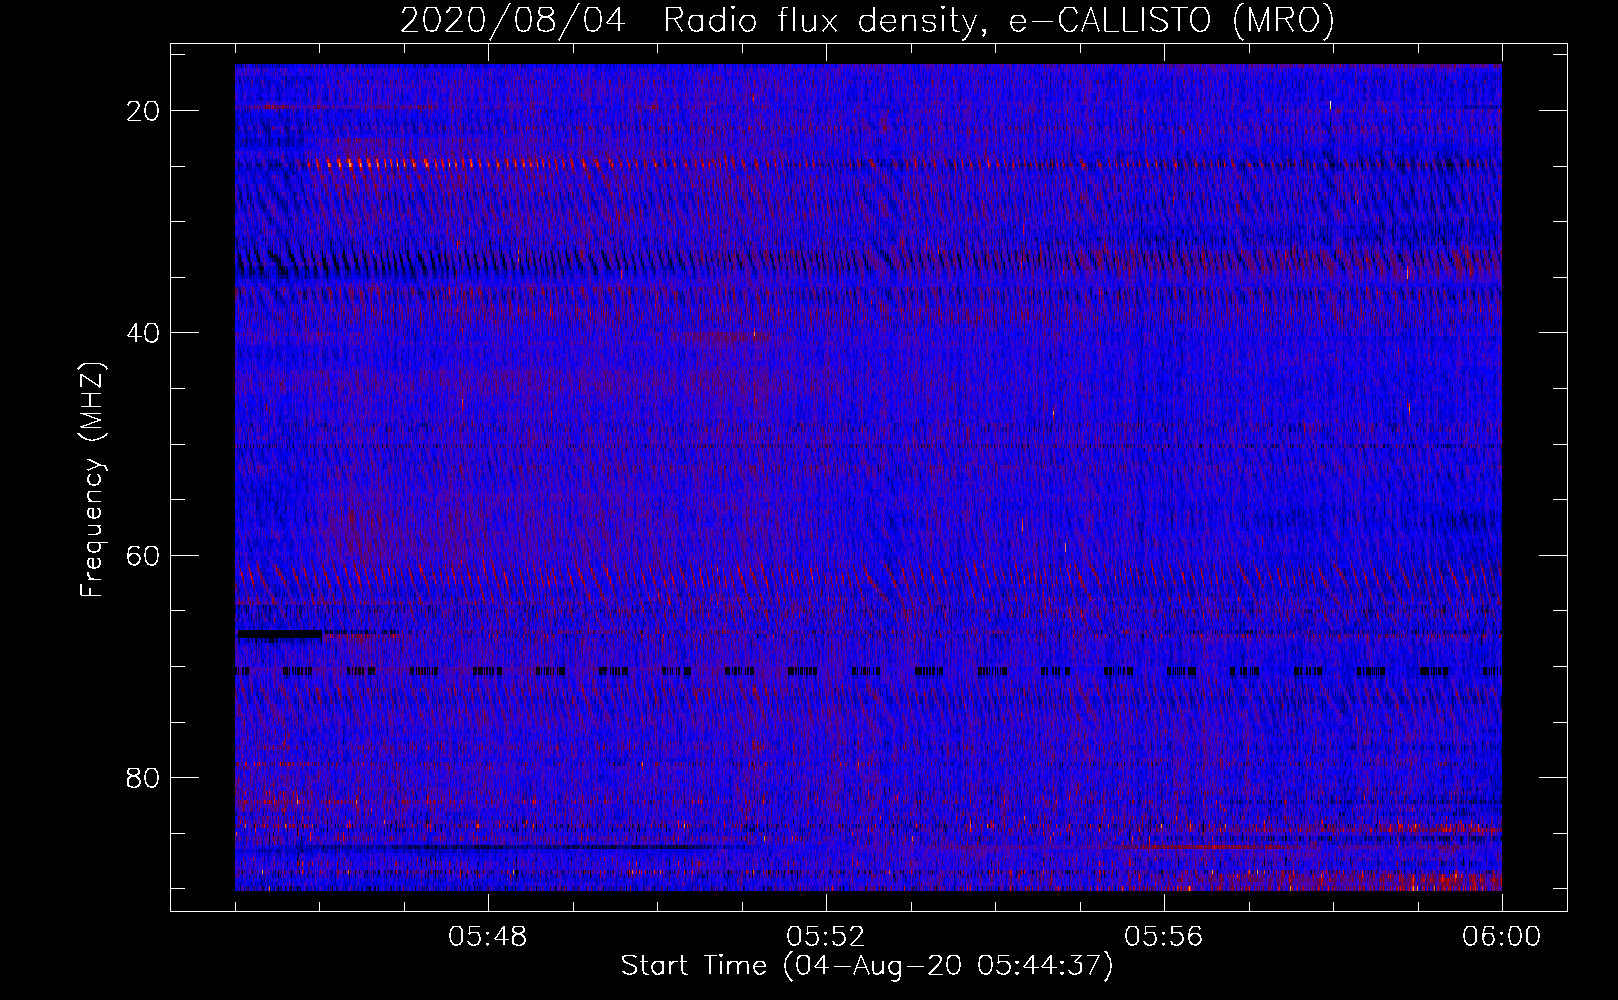Click the 05:52 time tick label
This screenshot has height=1000, width=1618.
pyautogui.click(x=826, y=937)
